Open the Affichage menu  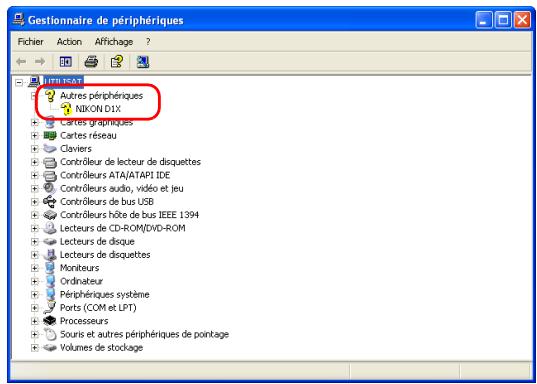[x=114, y=42]
